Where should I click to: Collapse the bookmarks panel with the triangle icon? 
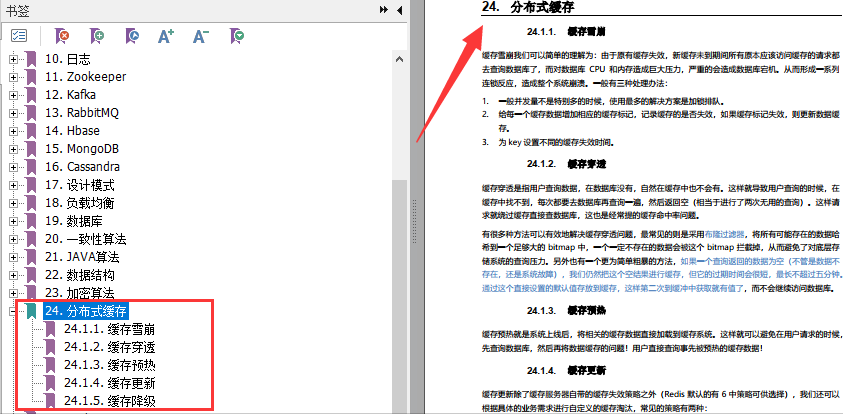click(399, 10)
